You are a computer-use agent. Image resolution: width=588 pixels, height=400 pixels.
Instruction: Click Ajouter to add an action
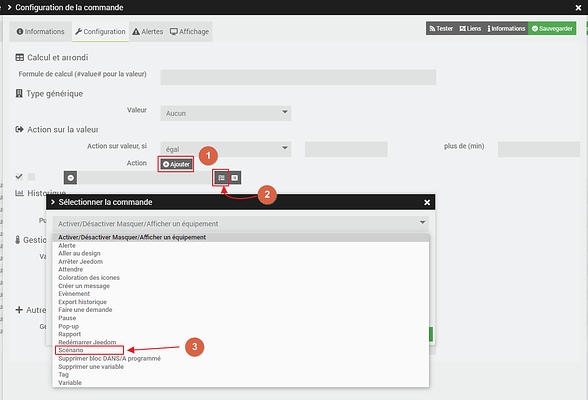coord(176,164)
